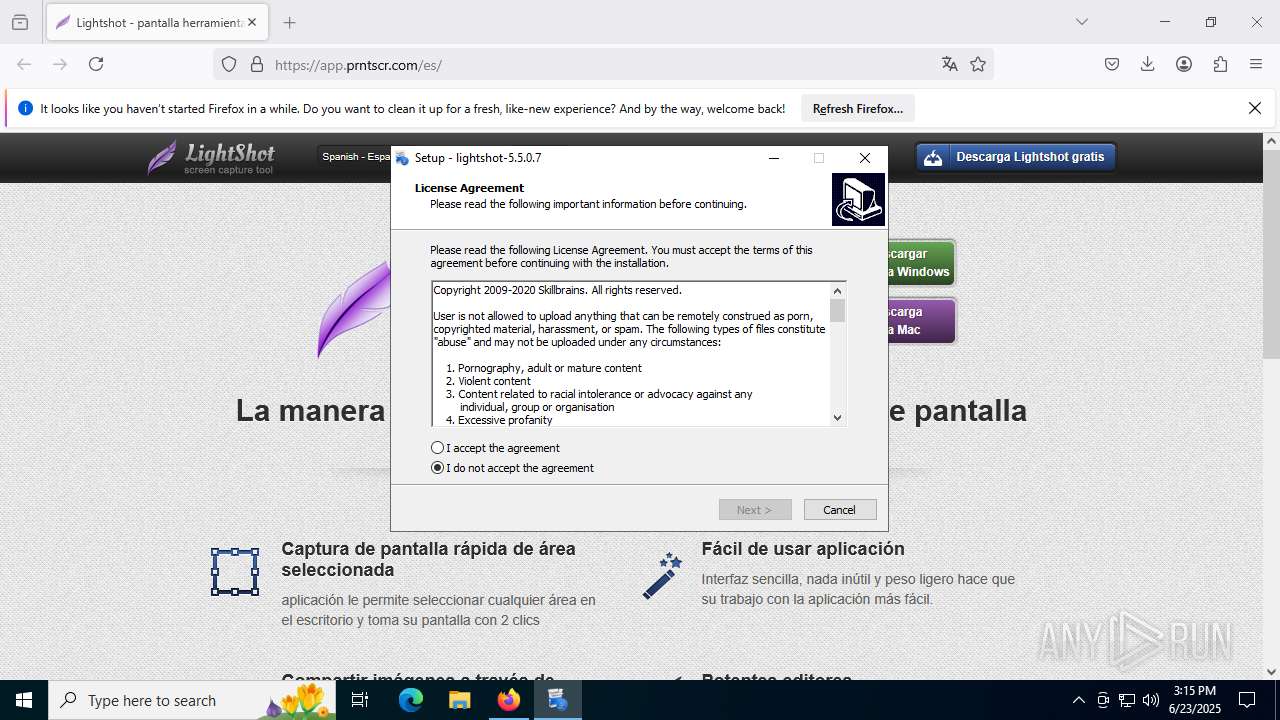
Task: Go forward in browser history
Action: 60,64
